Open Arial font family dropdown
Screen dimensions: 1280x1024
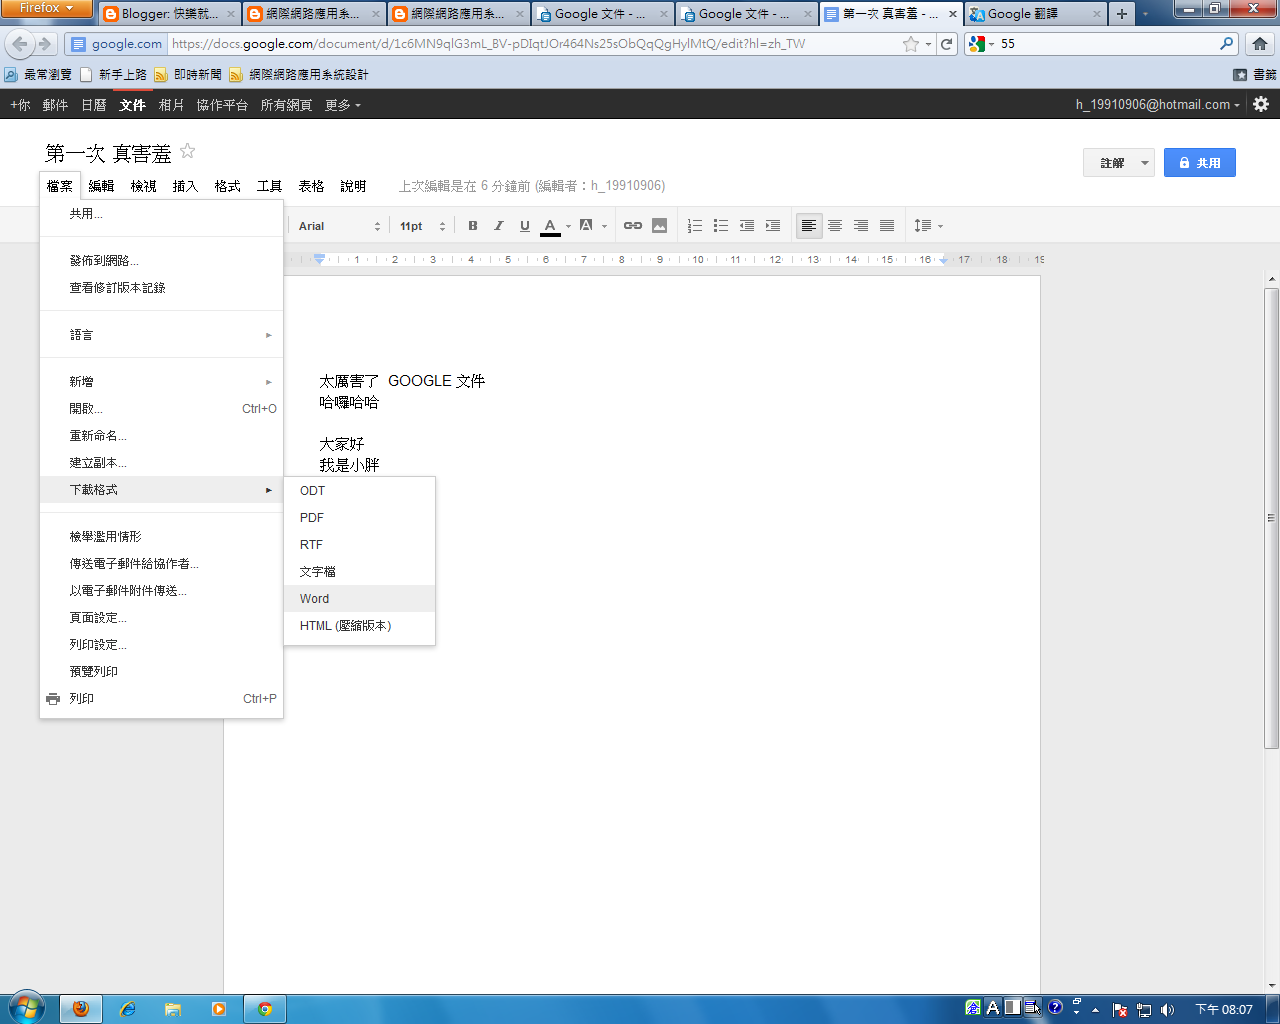(x=339, y=226)
